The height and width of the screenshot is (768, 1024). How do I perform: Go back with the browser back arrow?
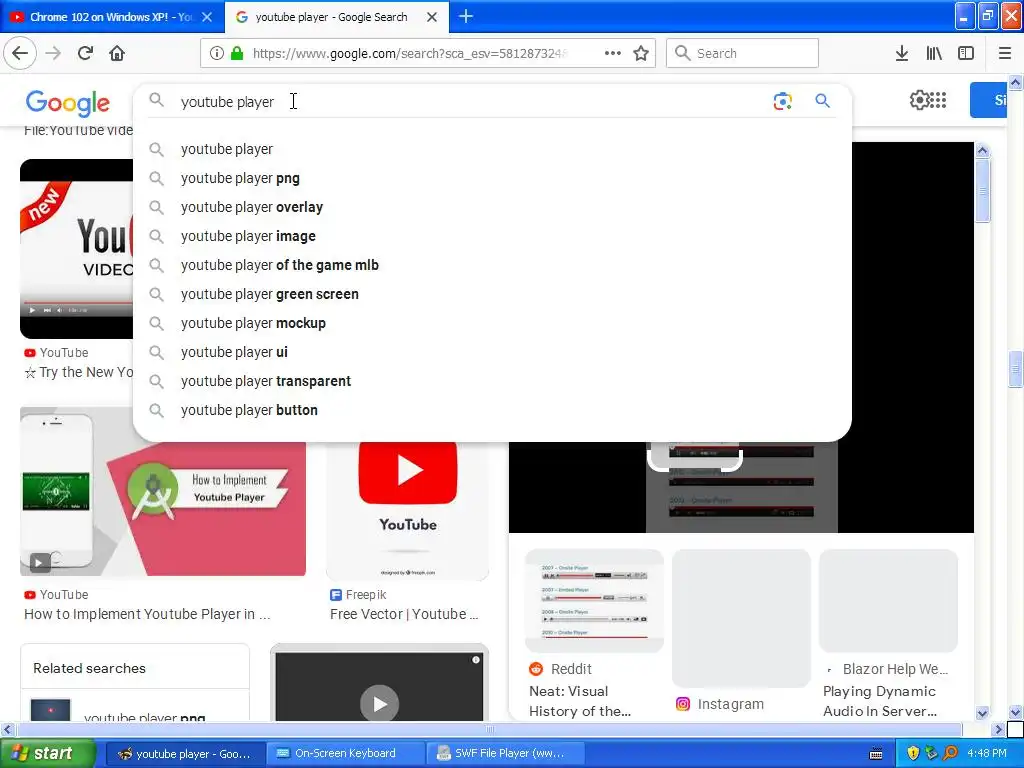point(20,53)
